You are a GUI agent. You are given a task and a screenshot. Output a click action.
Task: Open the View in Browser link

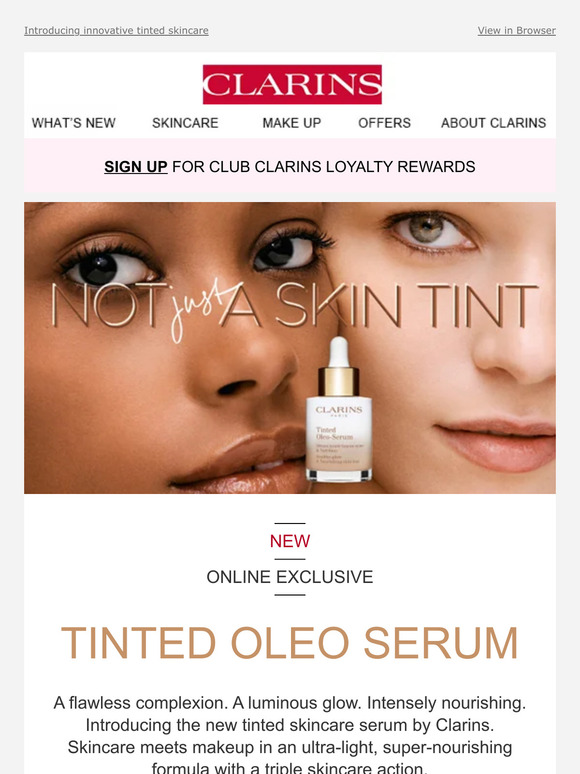(x=516, y=31)
